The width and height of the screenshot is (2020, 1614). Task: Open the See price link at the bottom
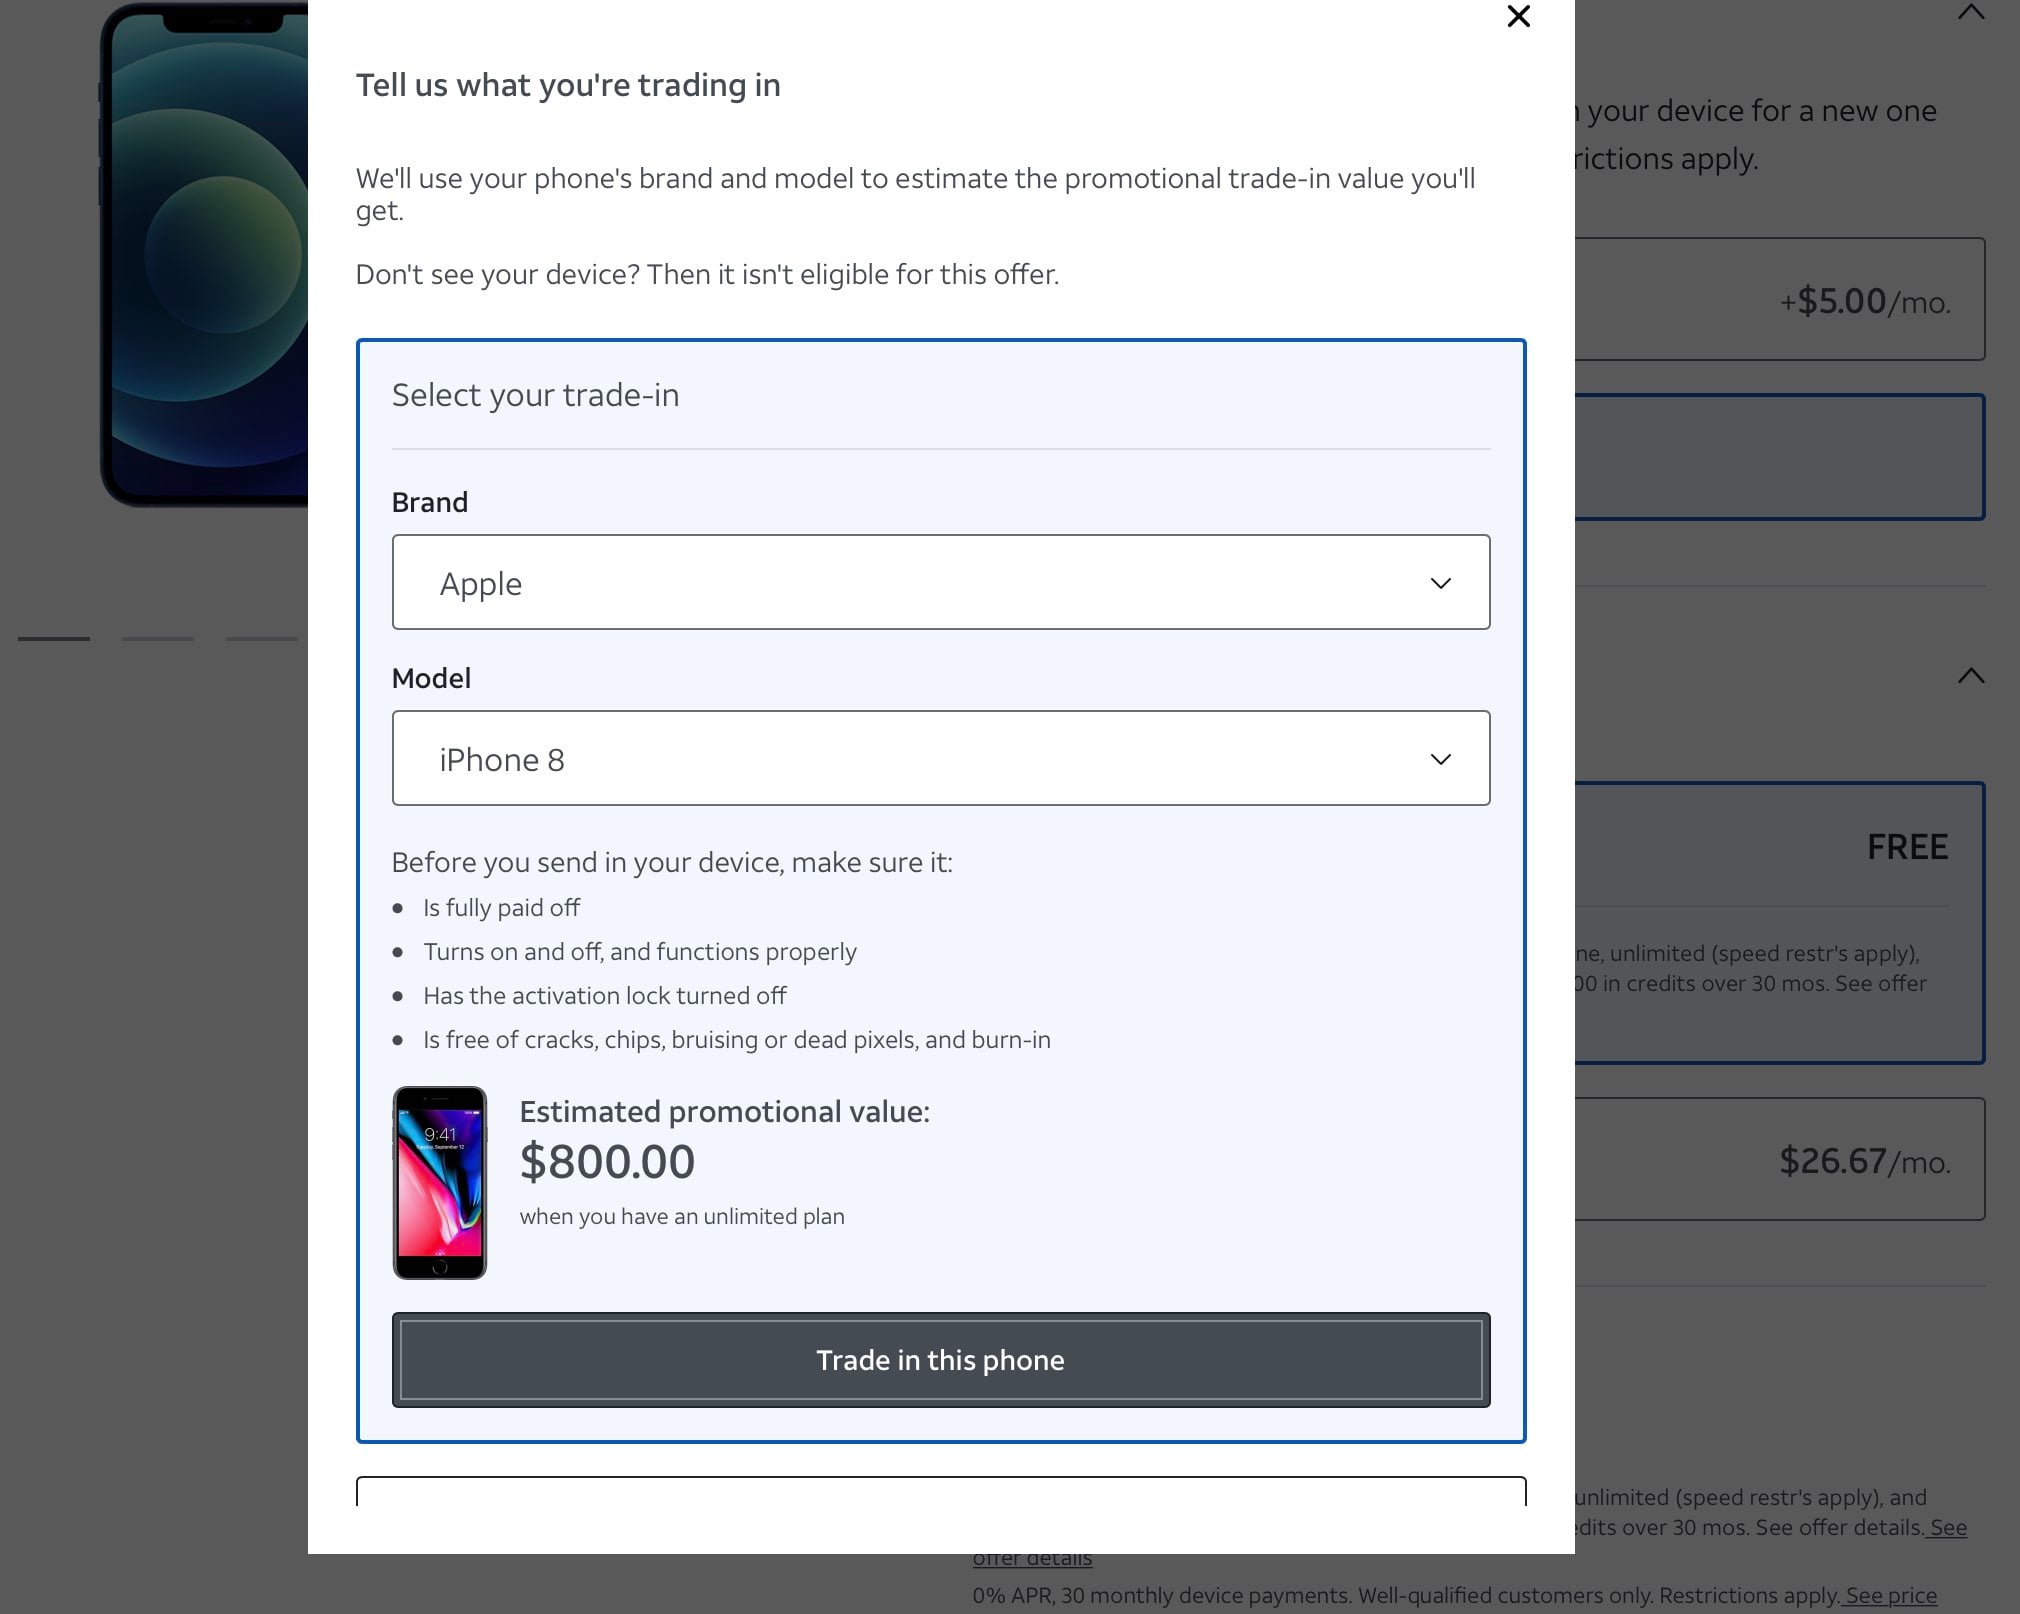[x=1890, y=1595]
